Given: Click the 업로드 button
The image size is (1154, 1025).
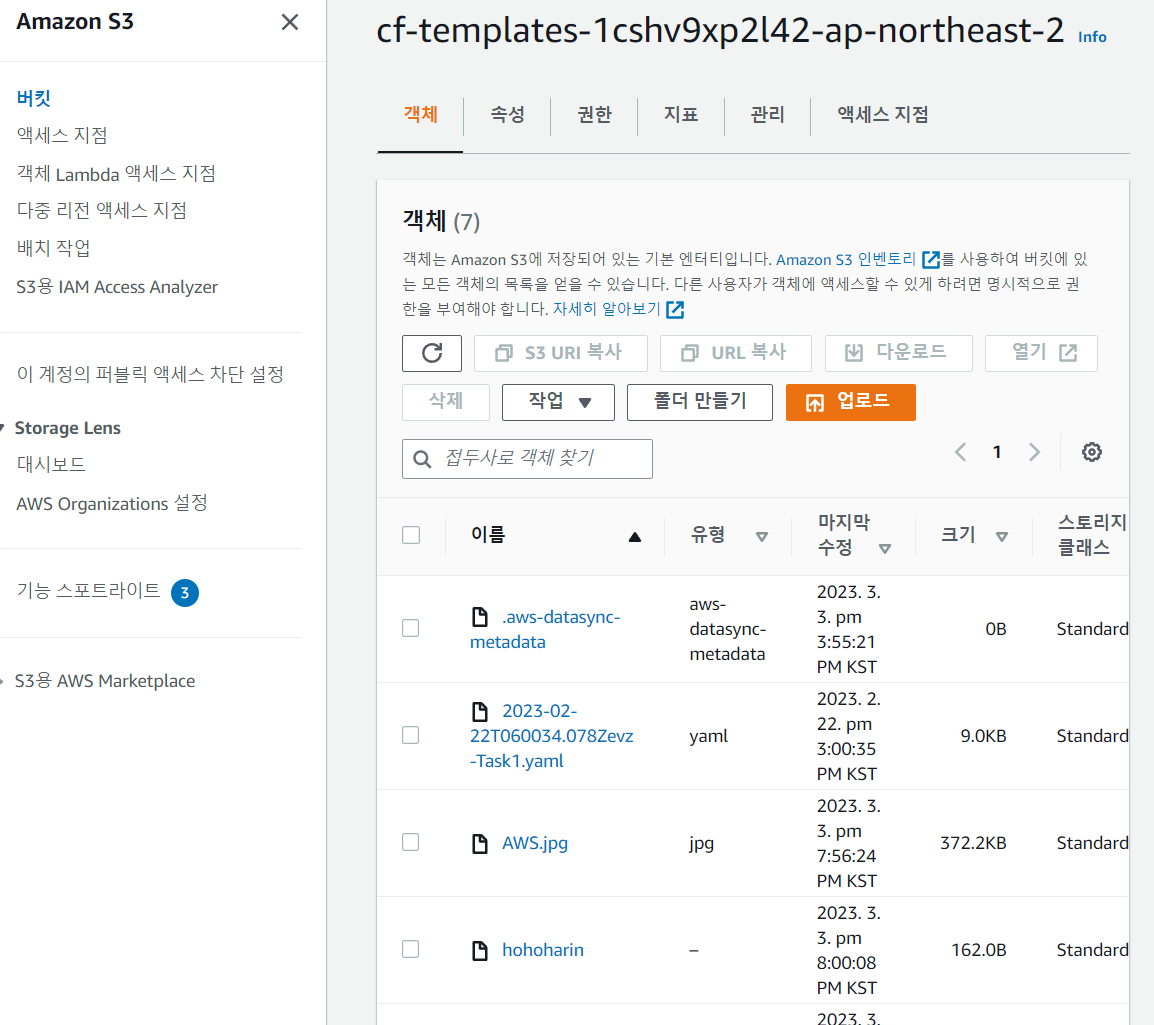Looking at the screenshot, I should point(850,402).
